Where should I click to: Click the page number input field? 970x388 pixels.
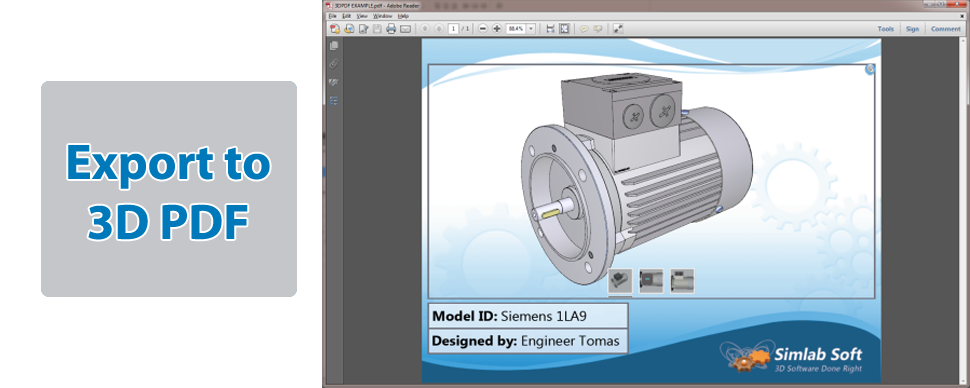(x=453, y=28)
